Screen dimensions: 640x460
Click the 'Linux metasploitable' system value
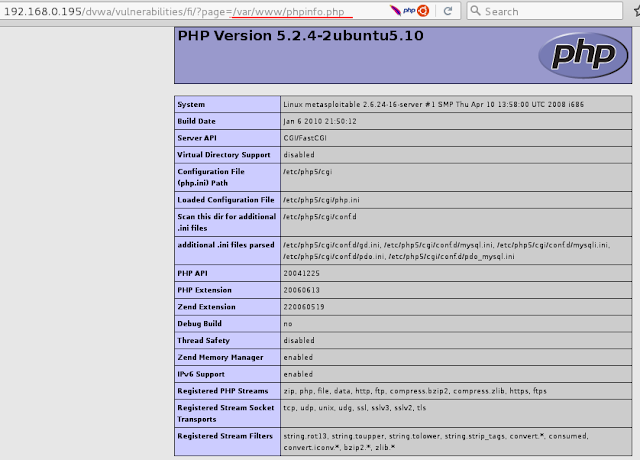point(433,104)
